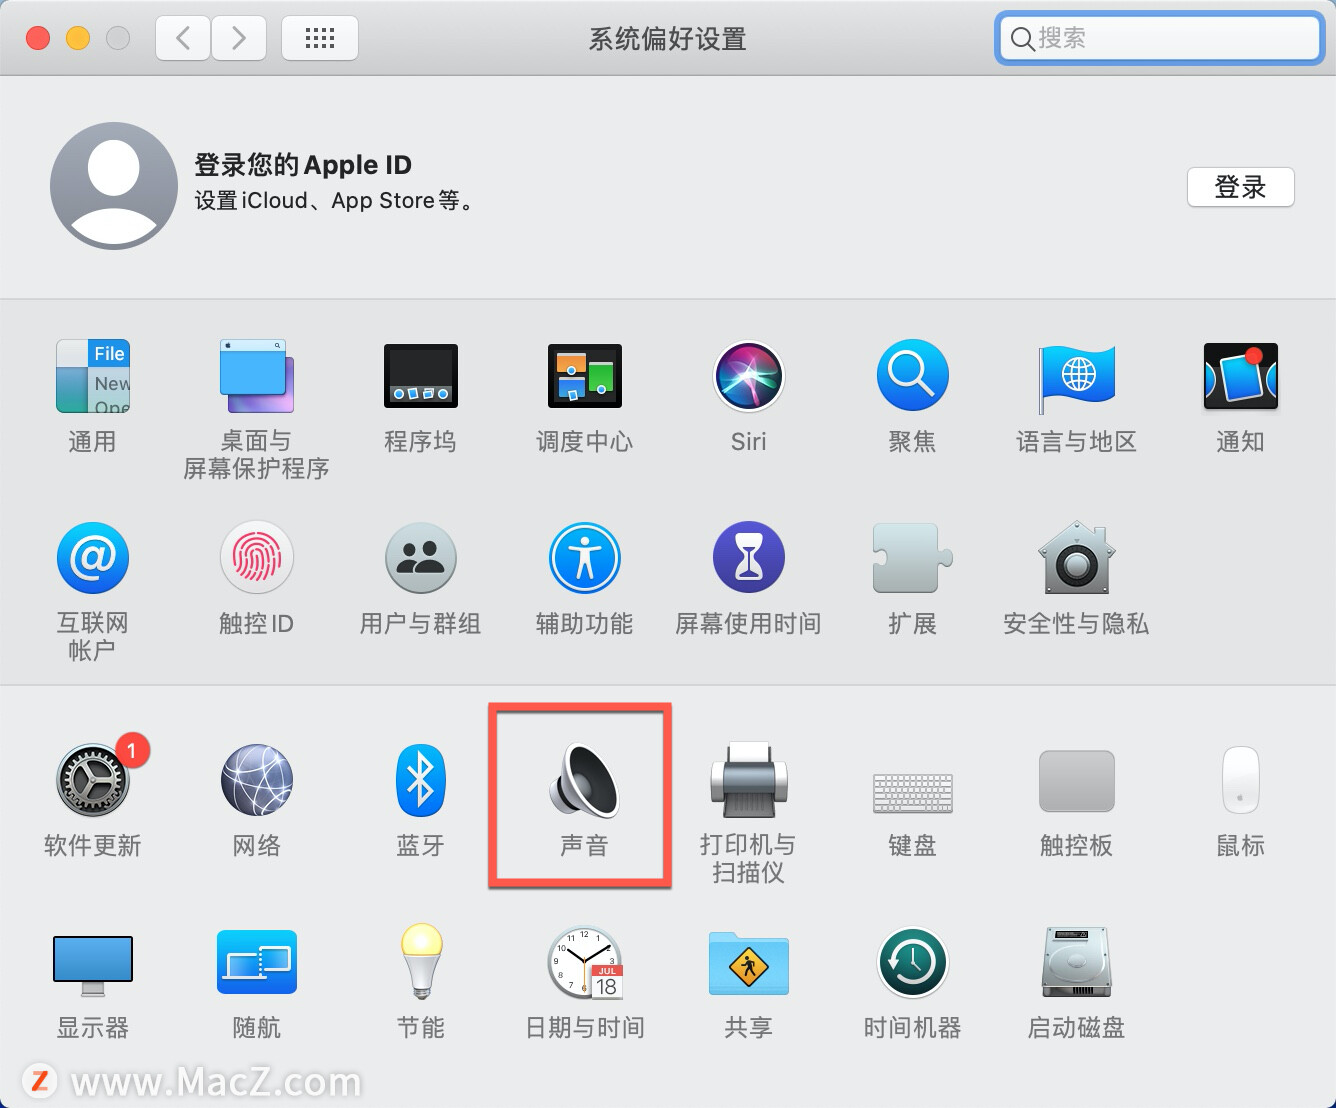Viewport: 1336px width, 1108px height.
Task: Click the 登录 sign-in button
Action: (1241, 187)
